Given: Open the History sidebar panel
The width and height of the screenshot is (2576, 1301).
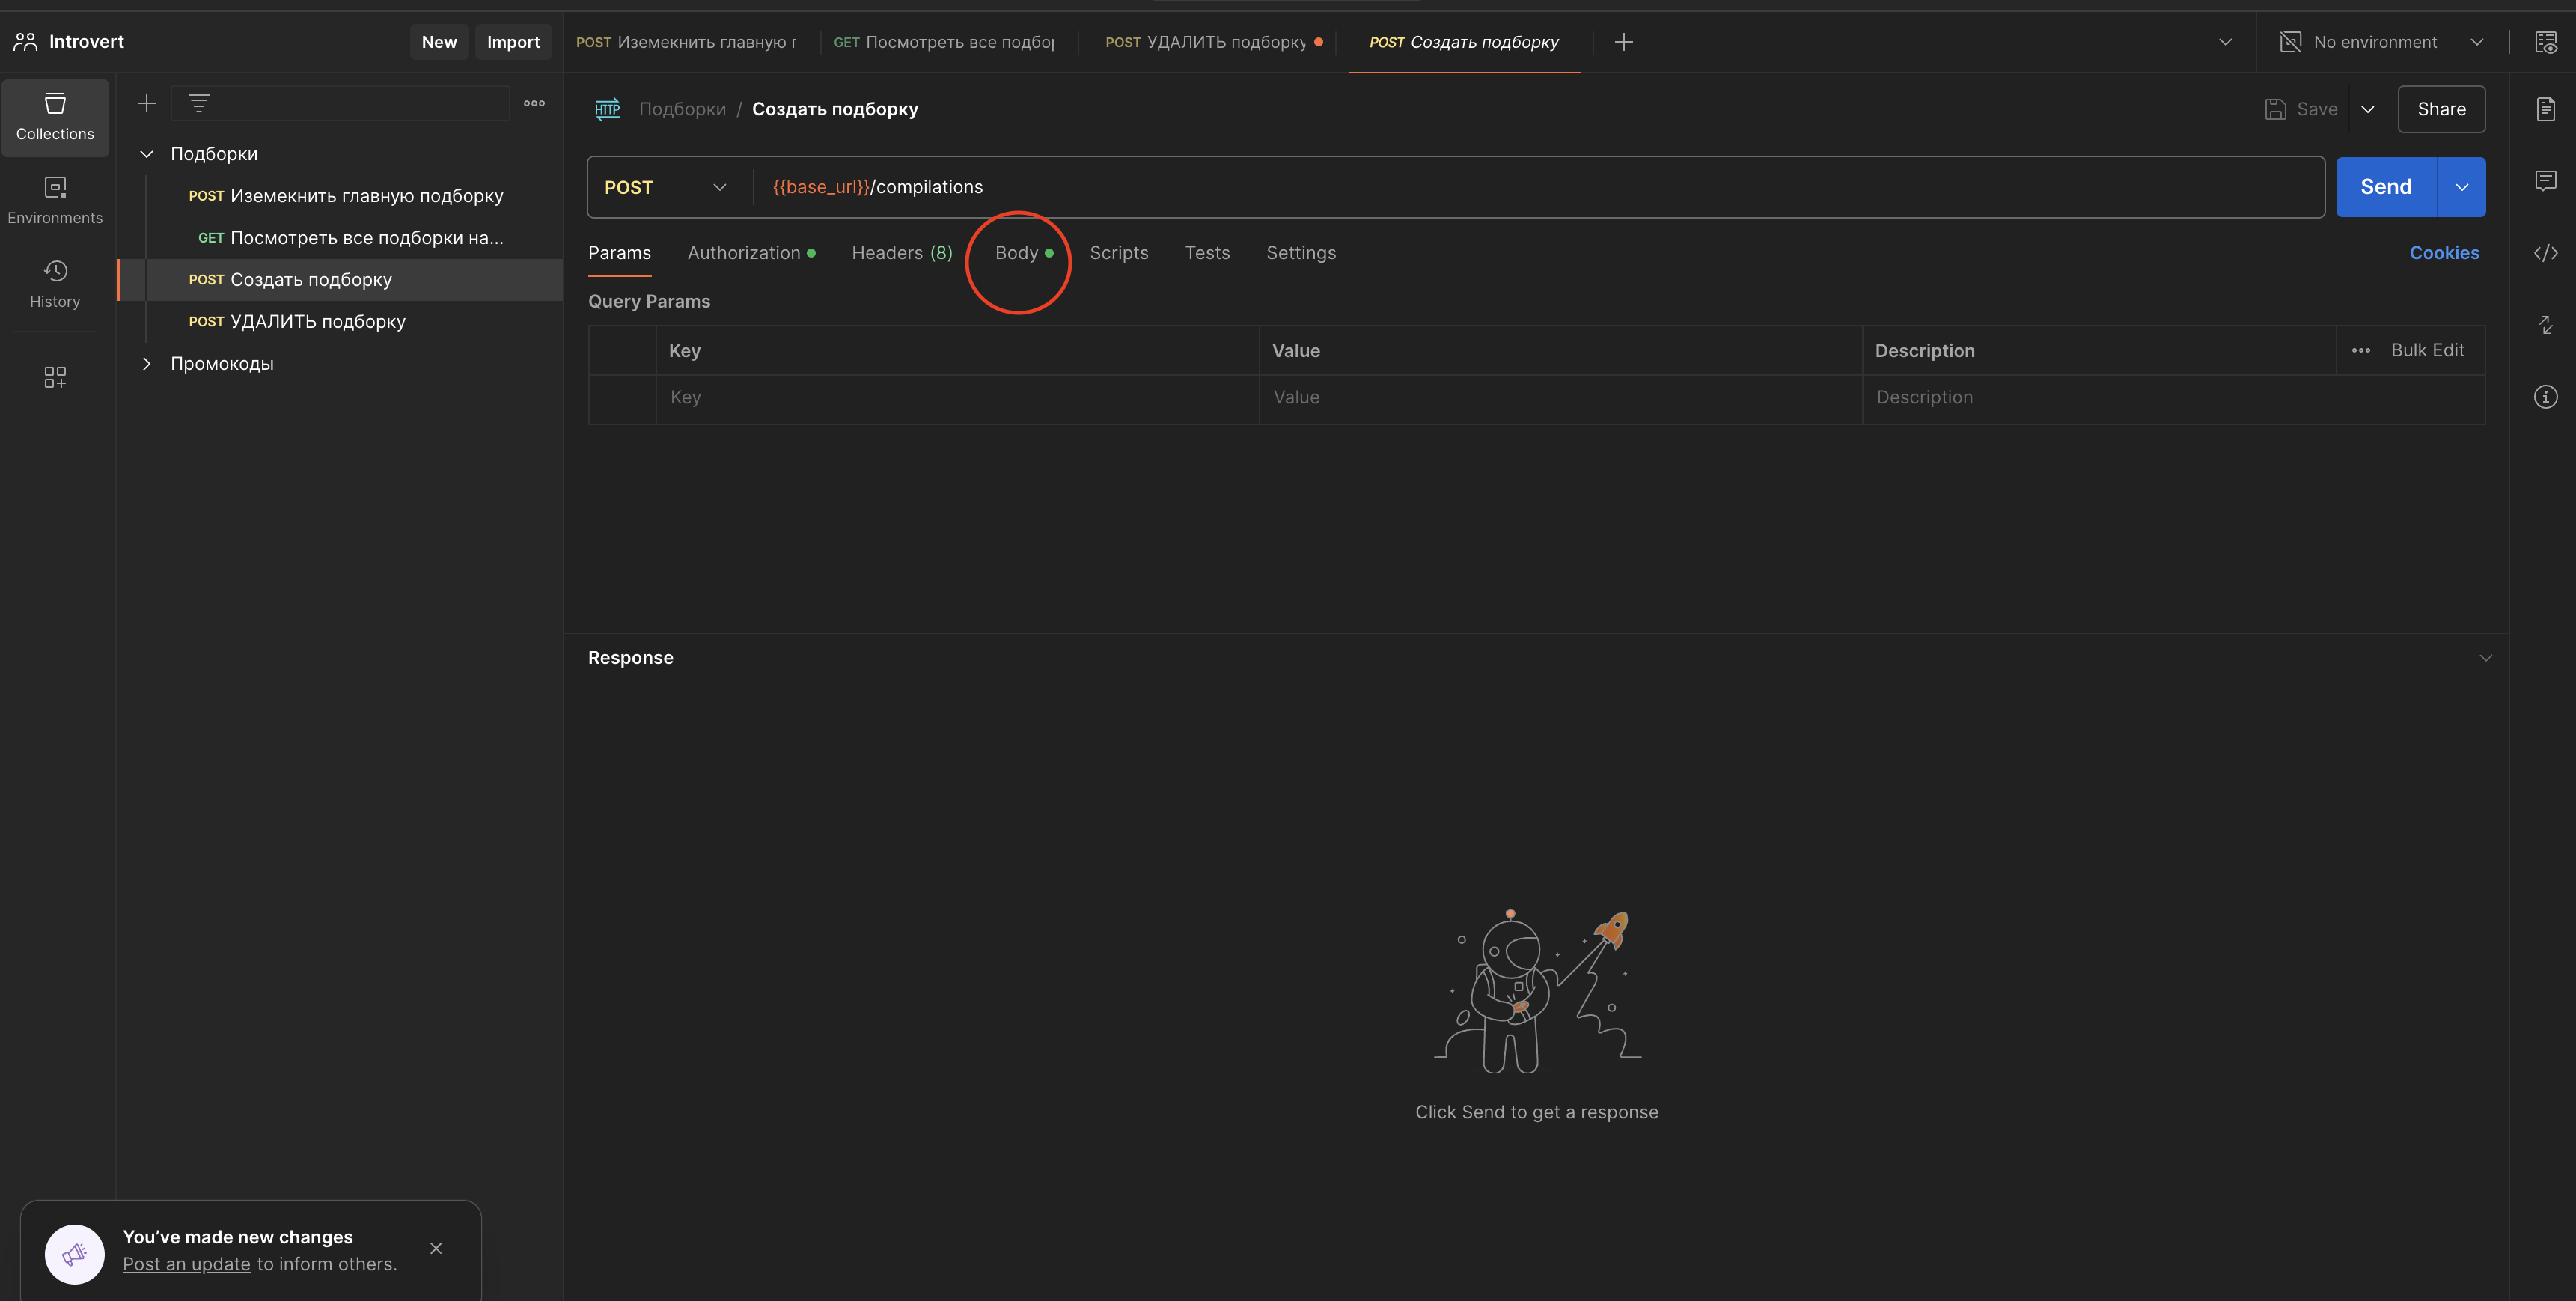Looking at the screenshot, I should (55, 284).
